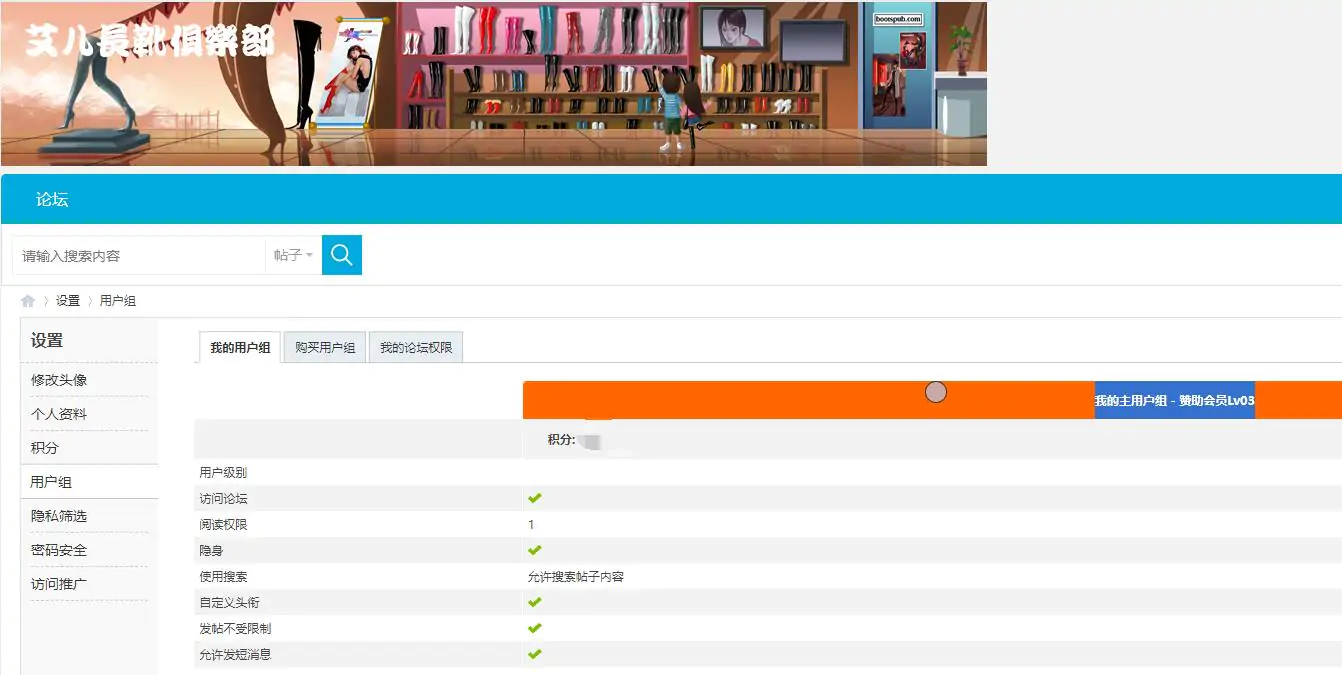The width and height of the screenshot is (1342, 675).
Task: Open the 帖子 search type dropdown
Action: click(x=293, y=256)
